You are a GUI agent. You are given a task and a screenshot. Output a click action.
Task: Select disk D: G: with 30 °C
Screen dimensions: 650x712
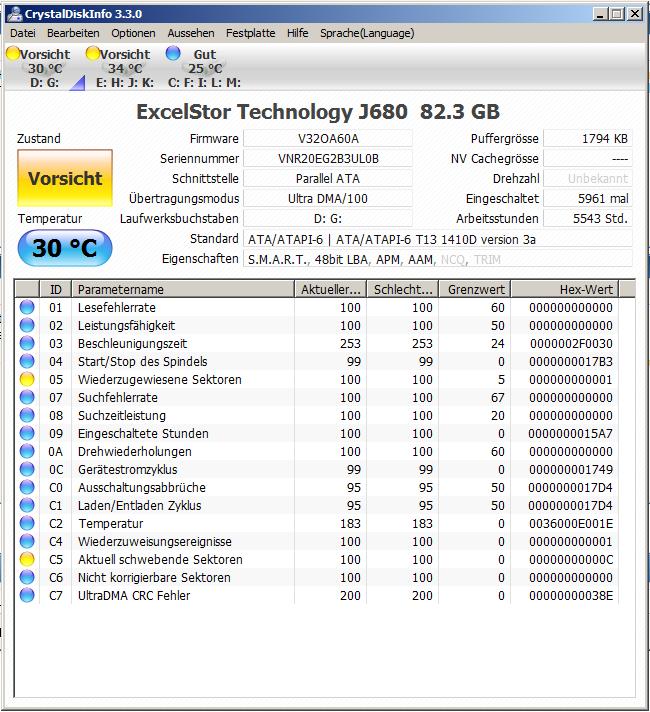coord(45,68)
